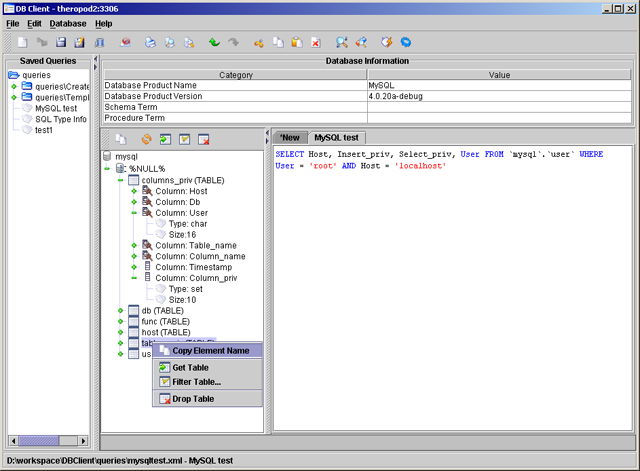
Task: Click the Save floppy disk icon
Action: (61, 42)
